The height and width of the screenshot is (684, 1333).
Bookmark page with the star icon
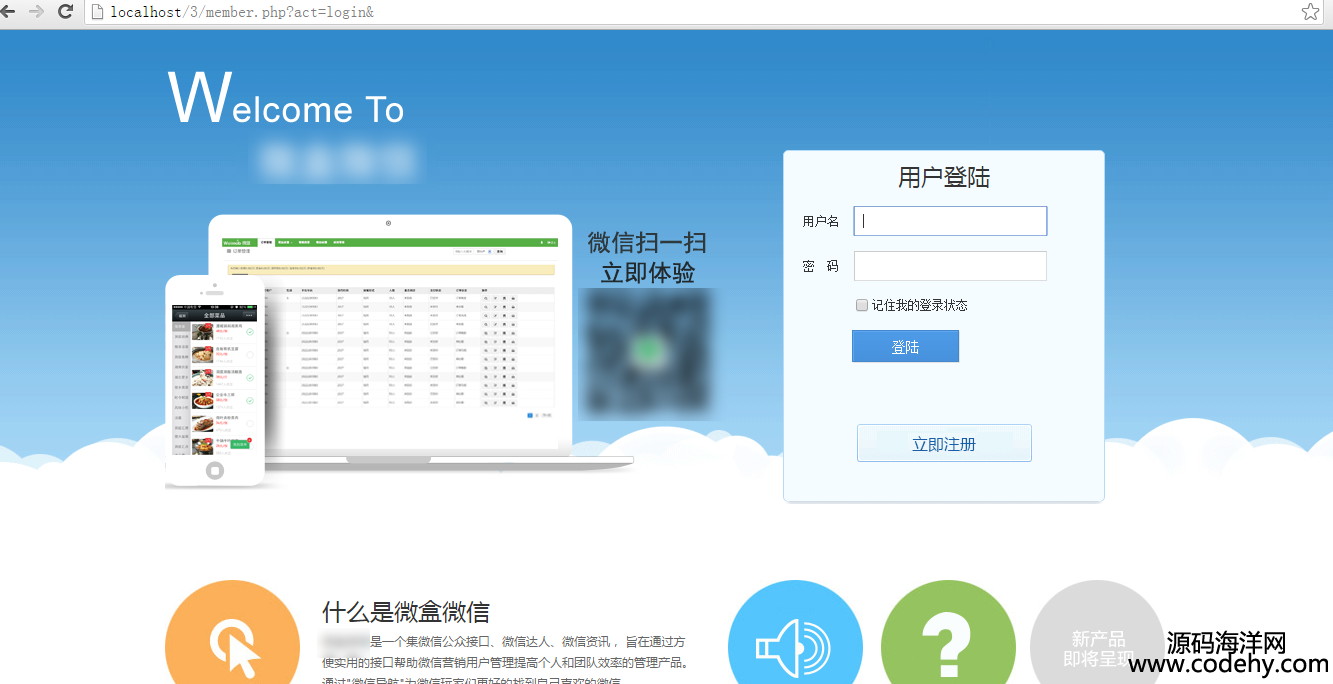coord(1311,12)
